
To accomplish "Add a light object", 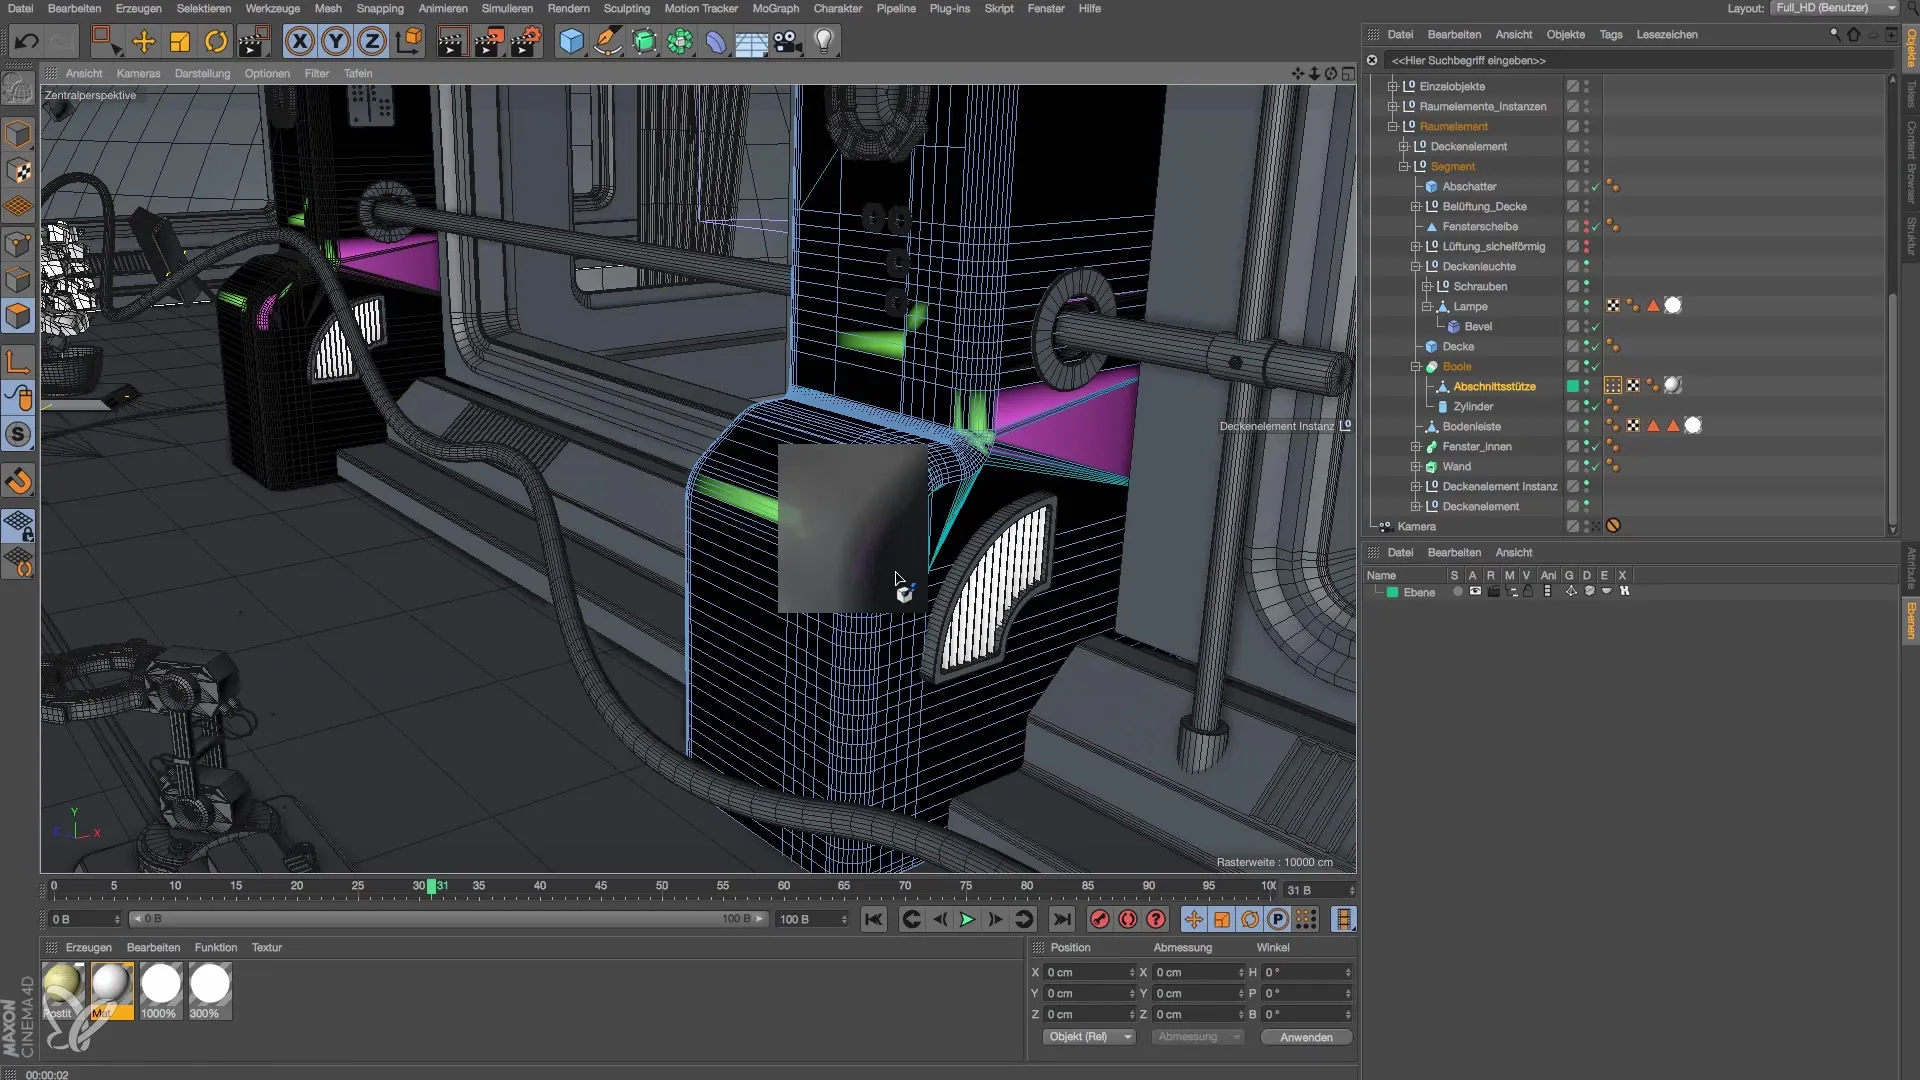I will (824, 41).
